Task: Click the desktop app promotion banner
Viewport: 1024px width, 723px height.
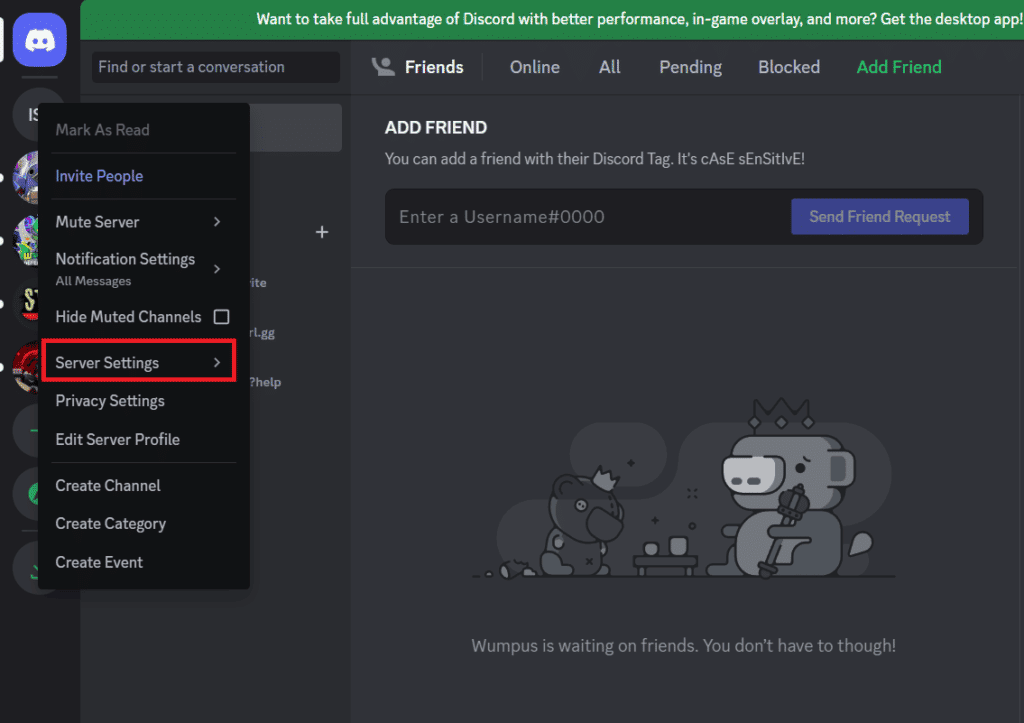Action: 552,20
